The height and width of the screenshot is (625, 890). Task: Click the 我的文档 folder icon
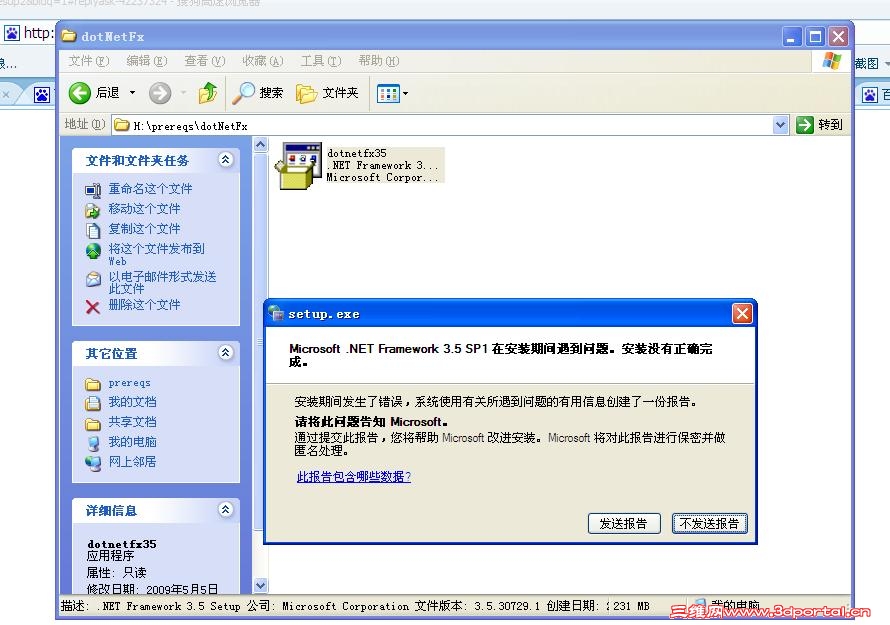click(93, 404)
